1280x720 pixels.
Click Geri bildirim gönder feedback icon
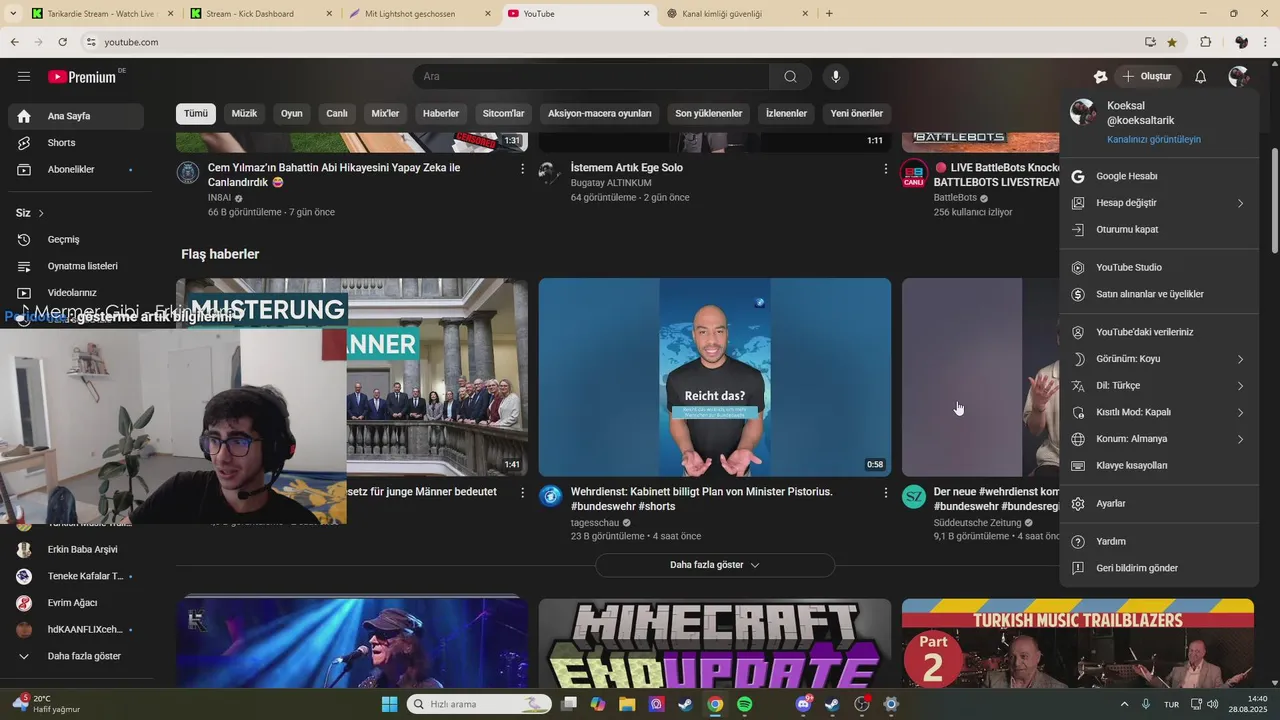pos(1078,568)
